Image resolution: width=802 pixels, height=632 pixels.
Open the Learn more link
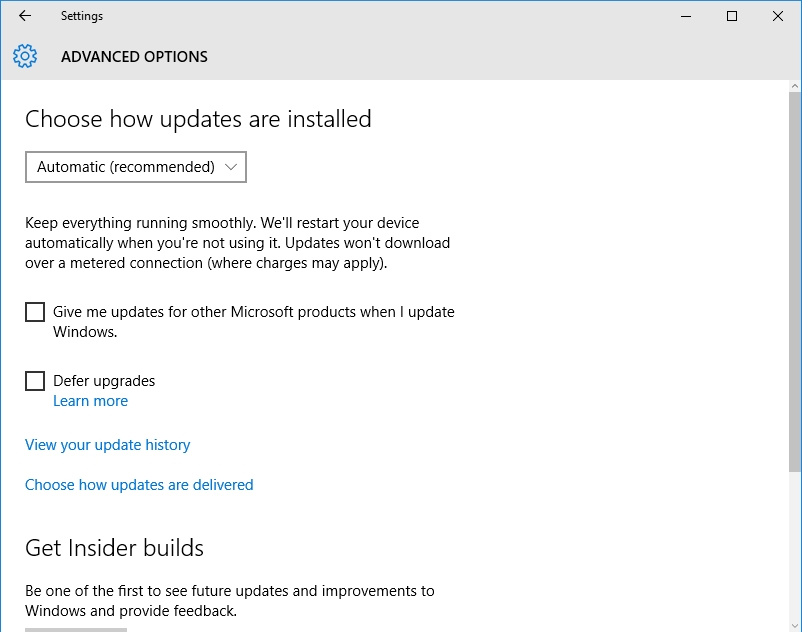pyautogui.click(x=90, y=400)
